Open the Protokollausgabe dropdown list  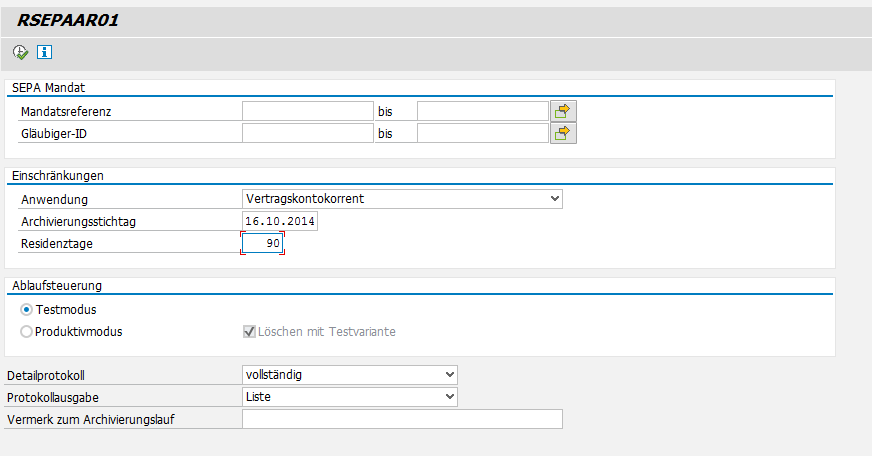pos(447,396)
